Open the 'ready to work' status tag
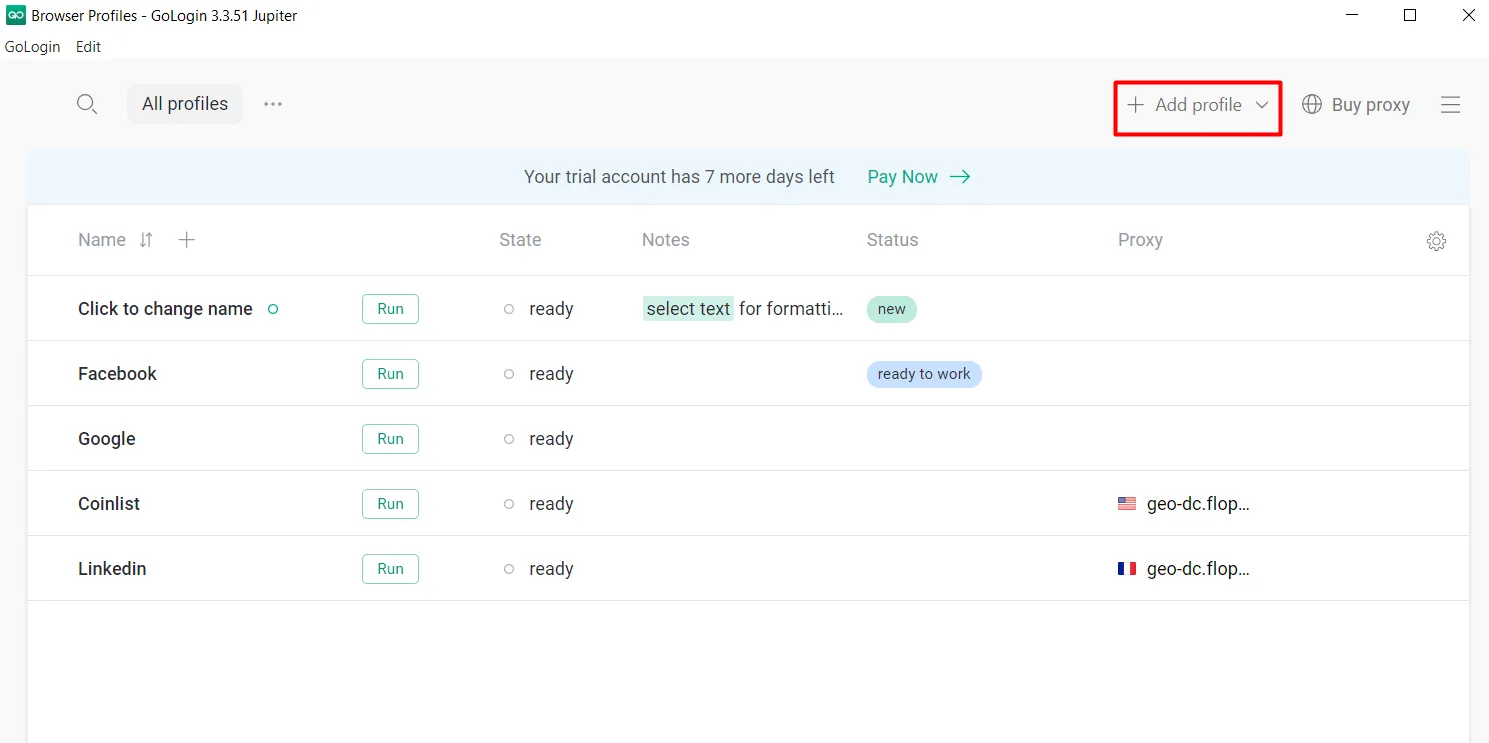This screenshot has width=1489, height=743. click(924, 374)
